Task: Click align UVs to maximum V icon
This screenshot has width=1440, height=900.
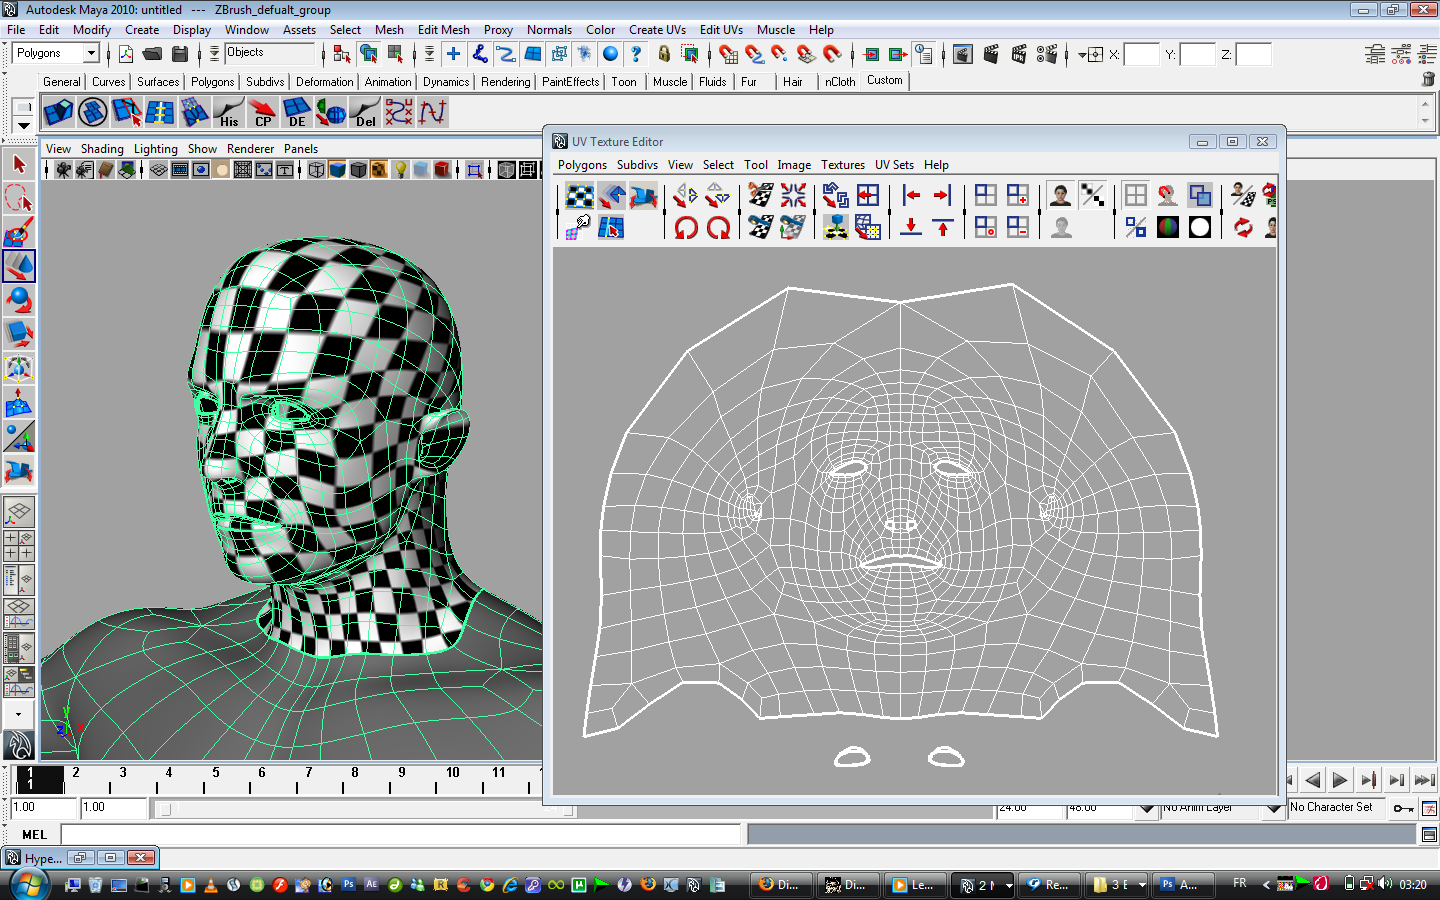Action: [x=943, y=227]
